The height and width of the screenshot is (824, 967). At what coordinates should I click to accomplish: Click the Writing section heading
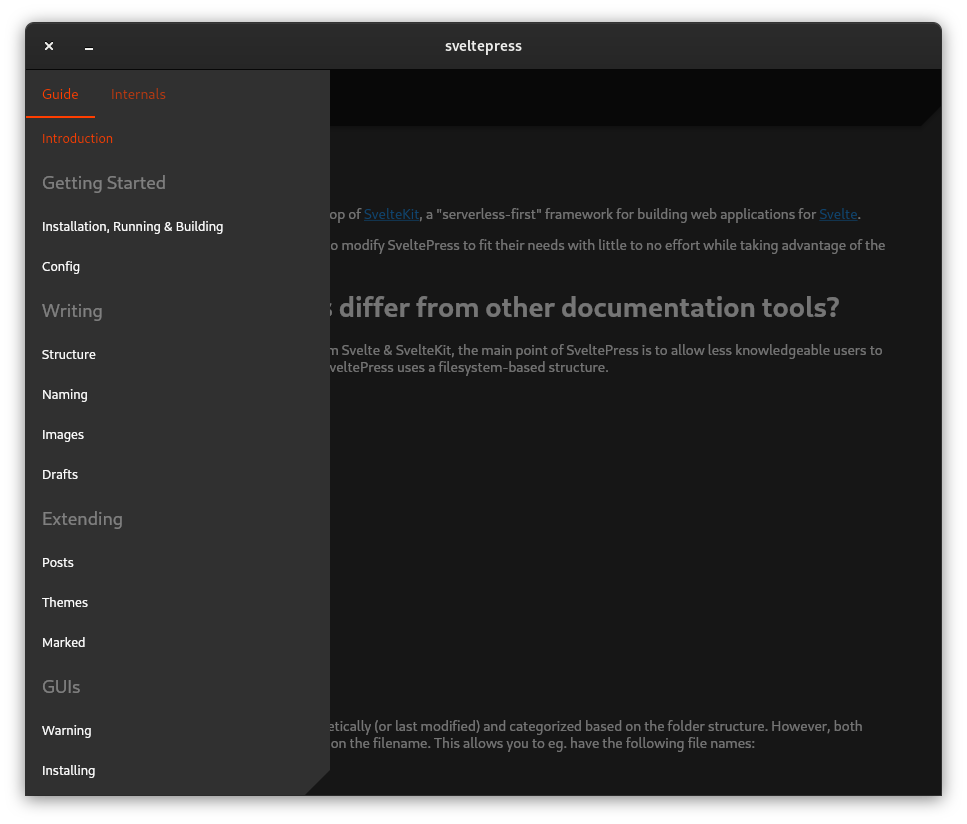(72, 311)
